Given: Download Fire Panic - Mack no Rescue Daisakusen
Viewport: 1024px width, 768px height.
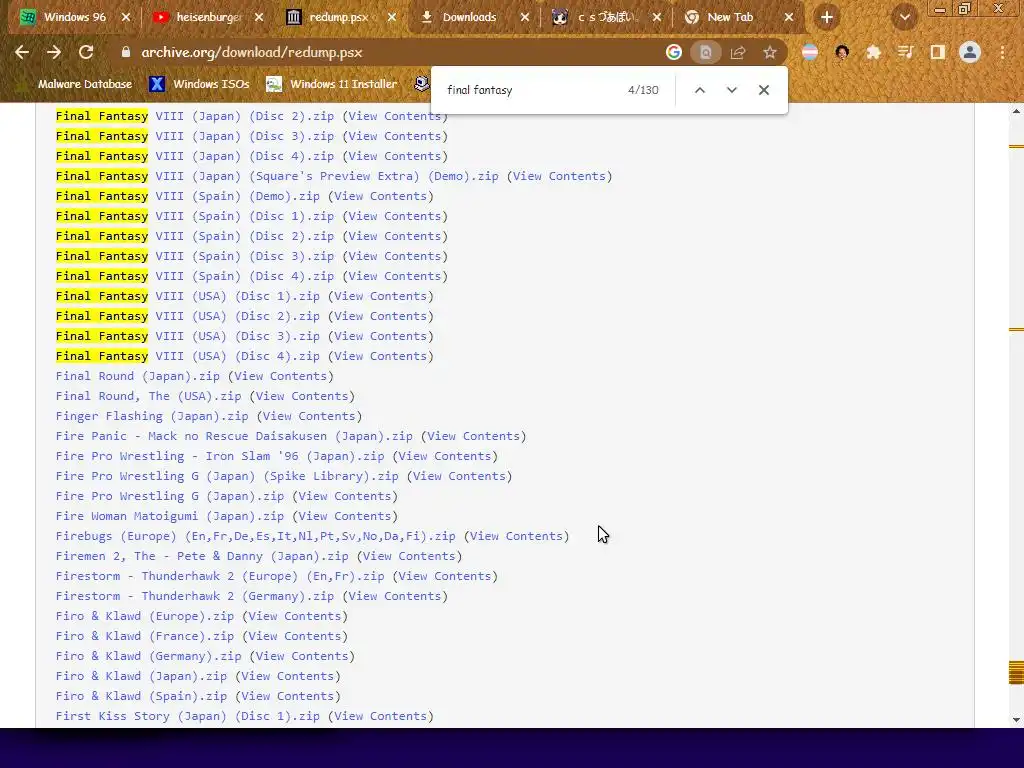Looking at the screenshot, I should [x=234, y=436].
